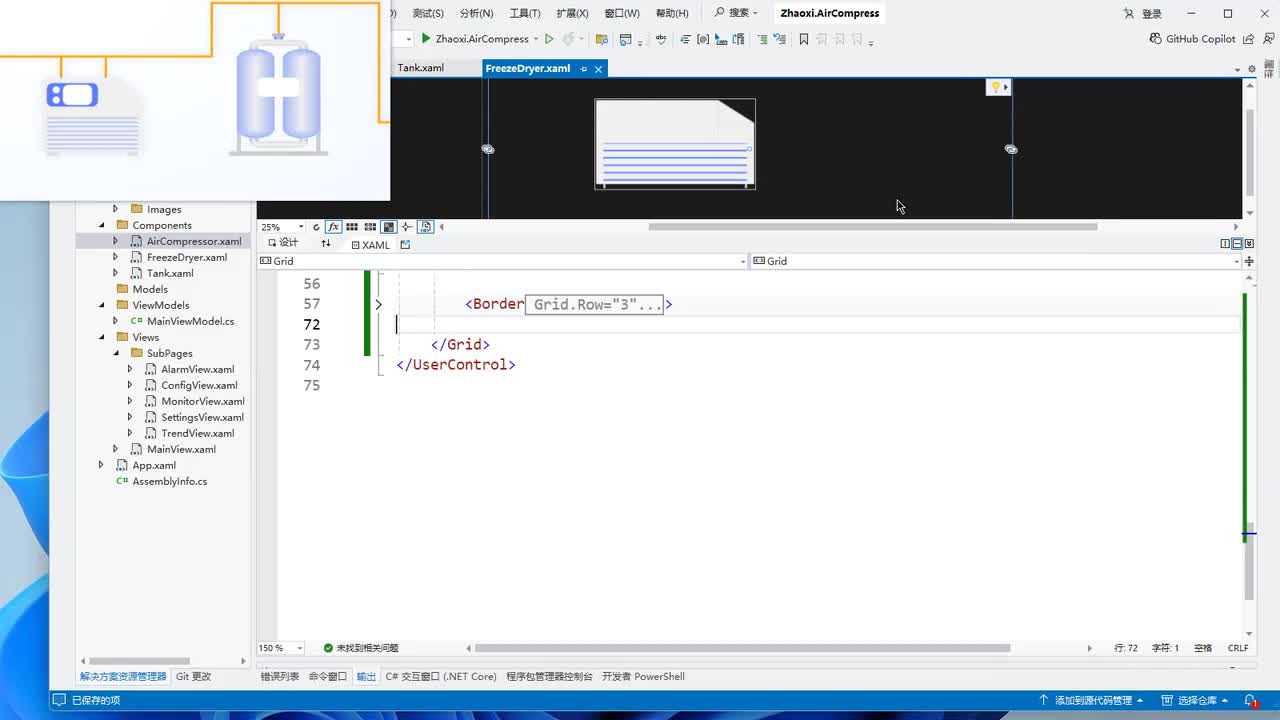Image resolution: width=1280 pixels, height=720 pixels.
Task: Open the 工具(T) menu
Action: click(525, 13)
